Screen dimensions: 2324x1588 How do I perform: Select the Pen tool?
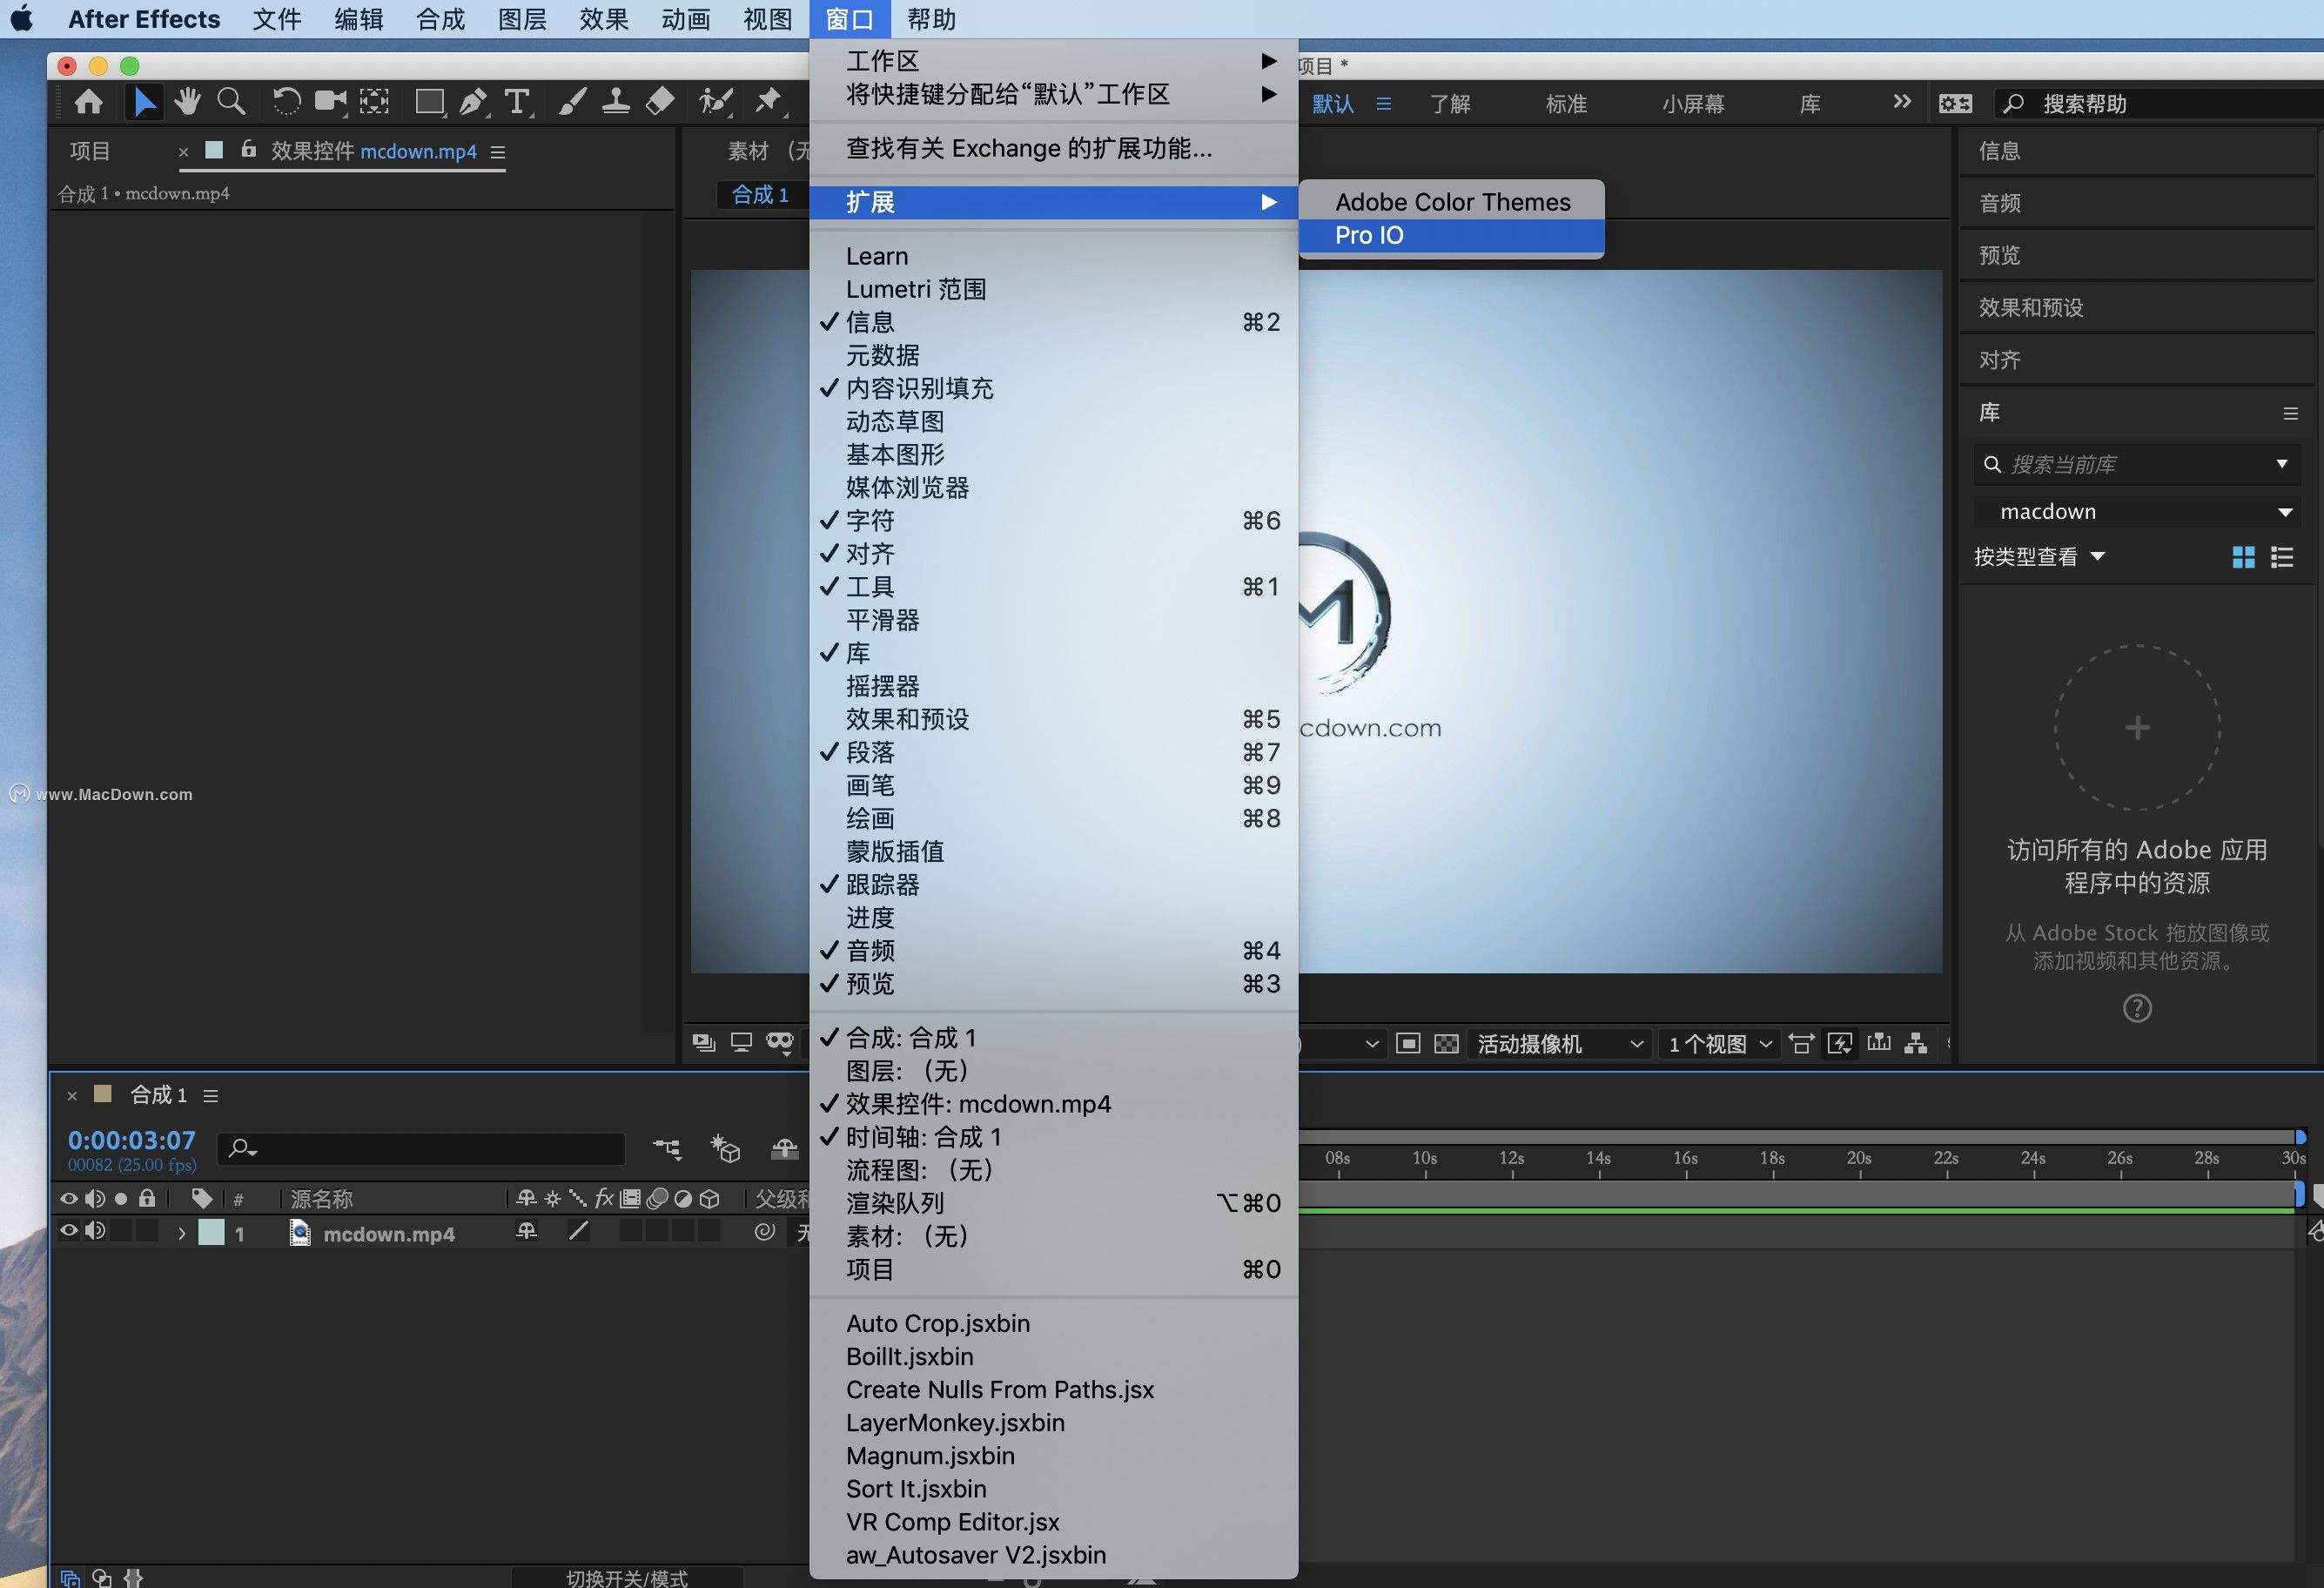473,101
